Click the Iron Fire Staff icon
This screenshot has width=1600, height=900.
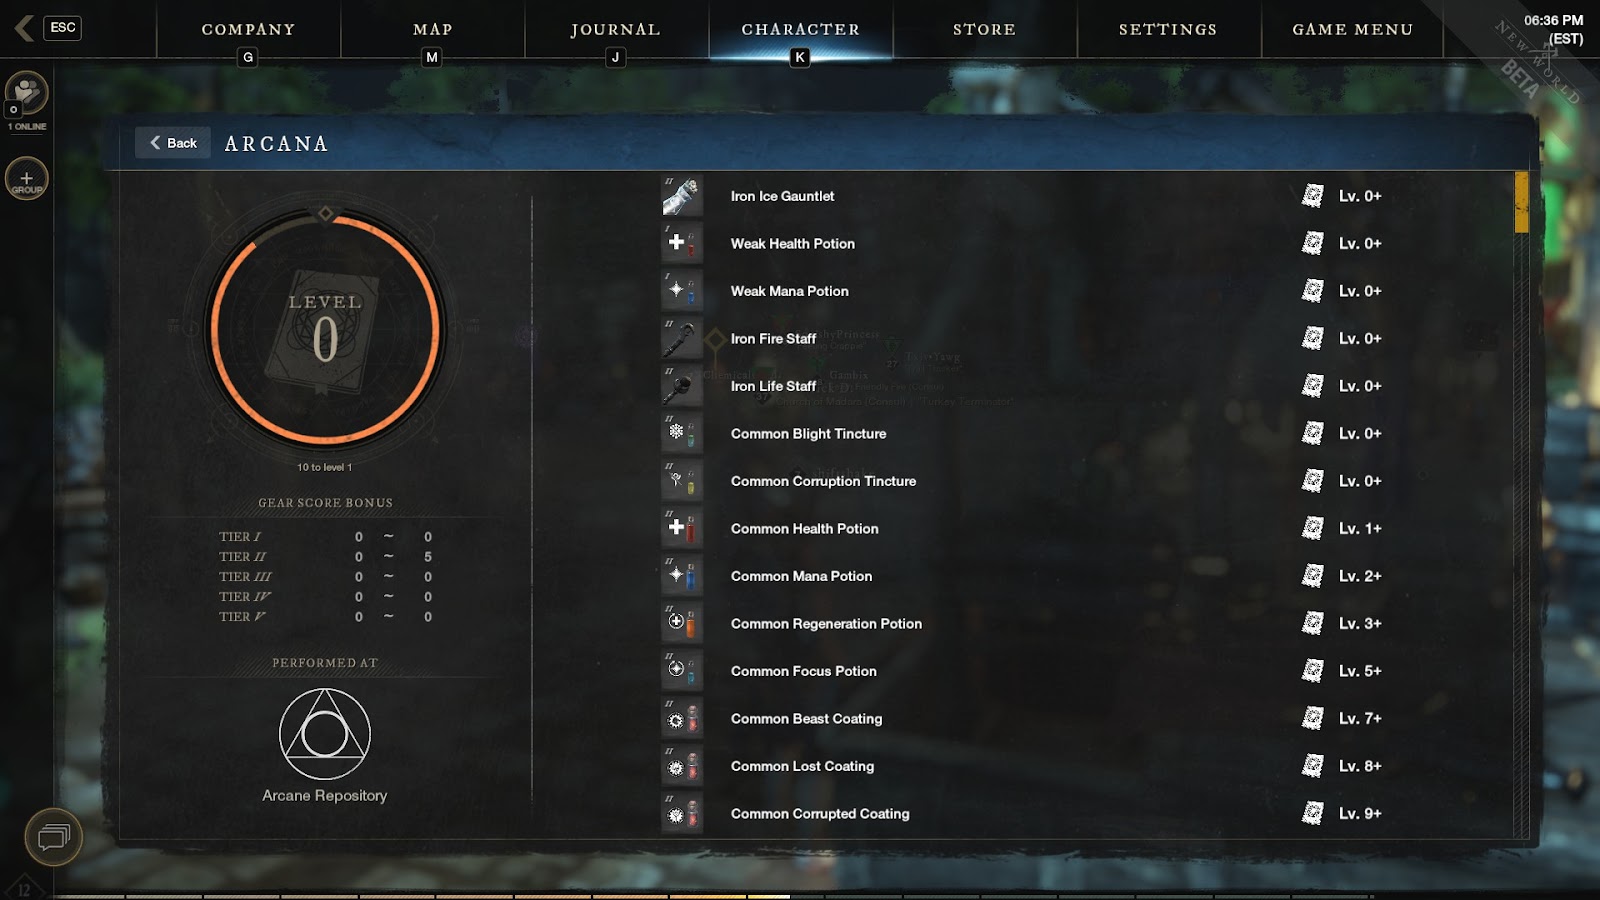point(682,338)
